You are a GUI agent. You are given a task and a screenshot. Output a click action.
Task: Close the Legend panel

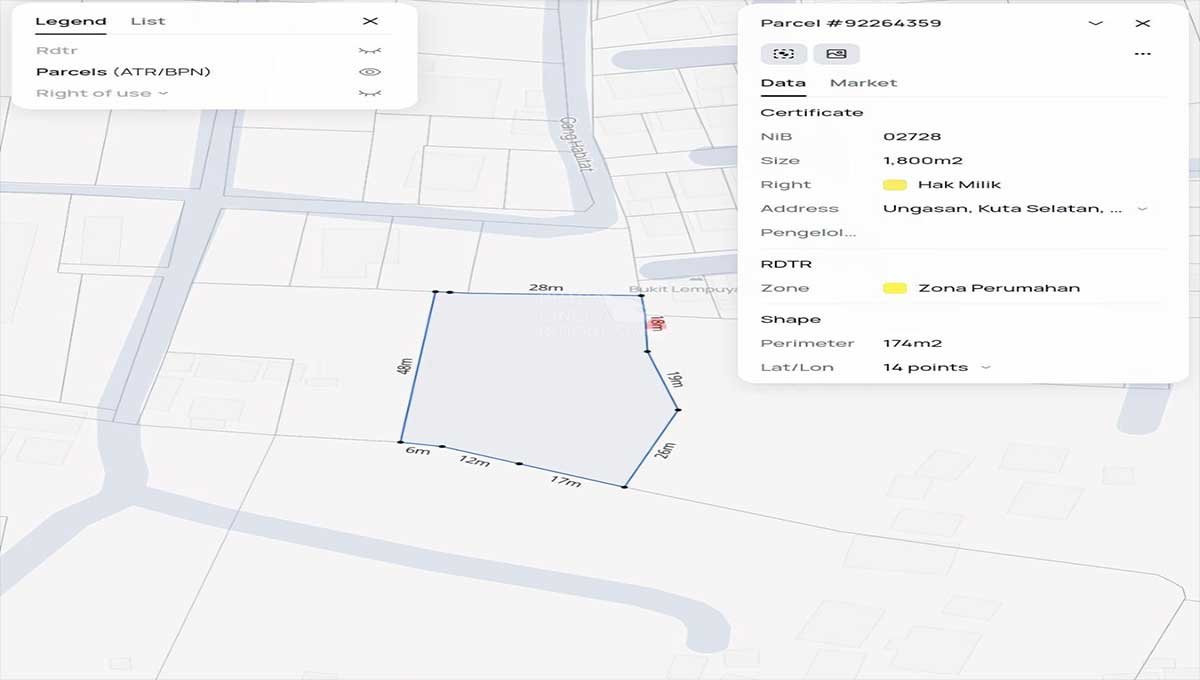pos(370,21)
